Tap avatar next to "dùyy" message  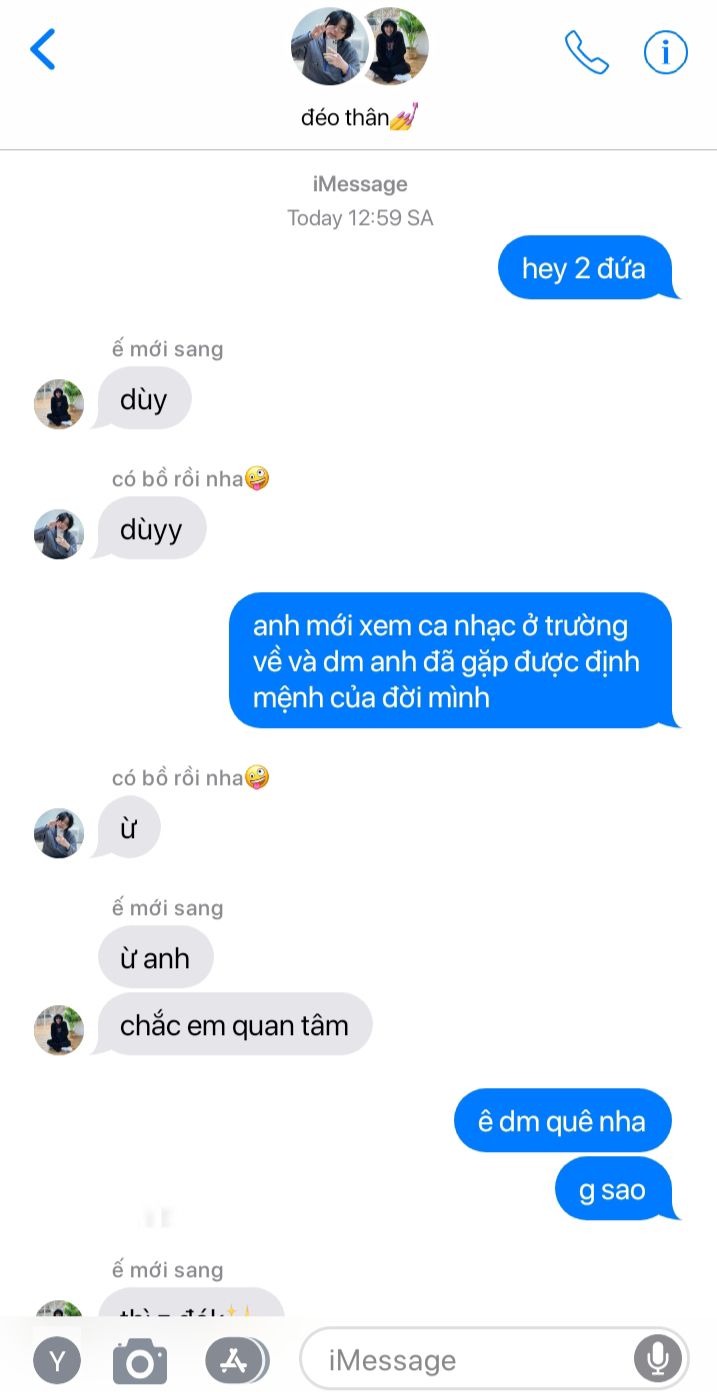coord(59,534)
